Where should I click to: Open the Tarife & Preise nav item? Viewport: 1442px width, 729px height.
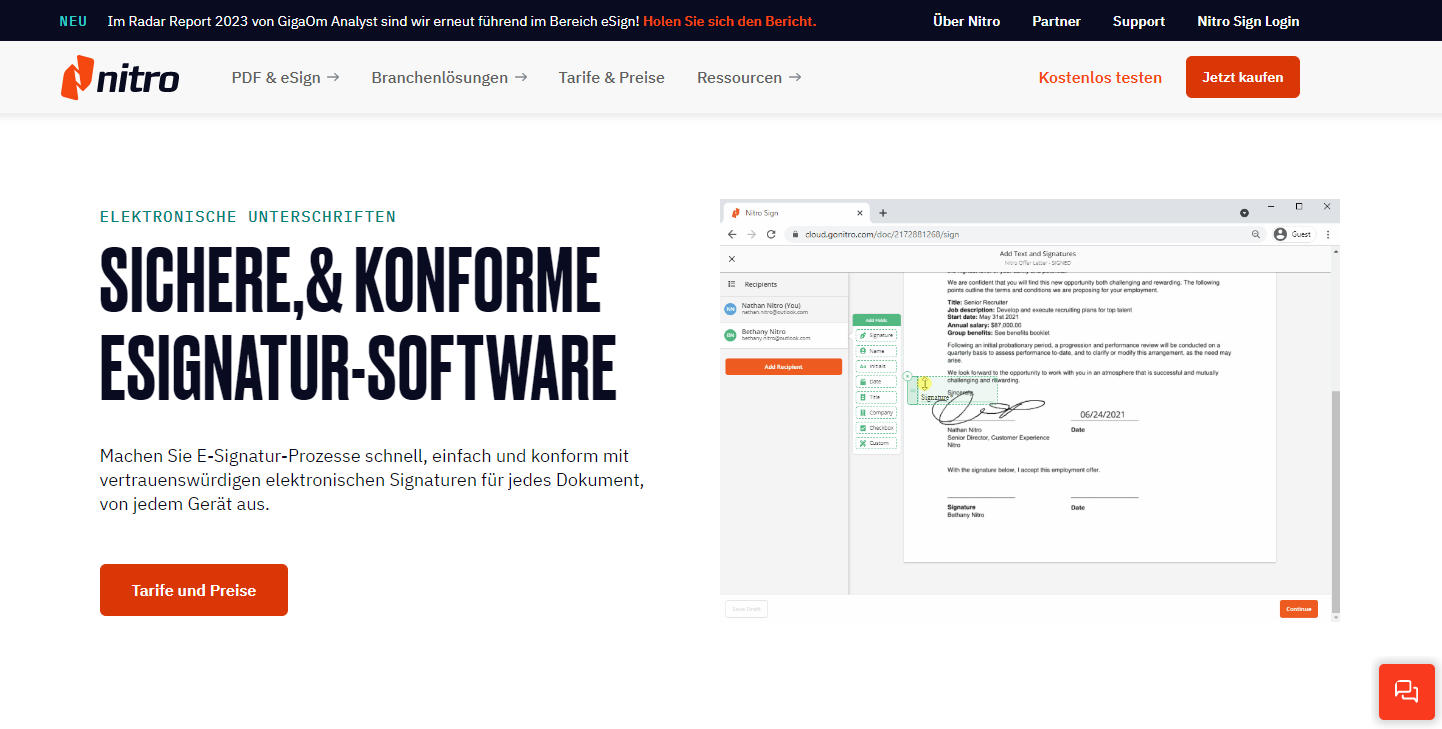612,77
